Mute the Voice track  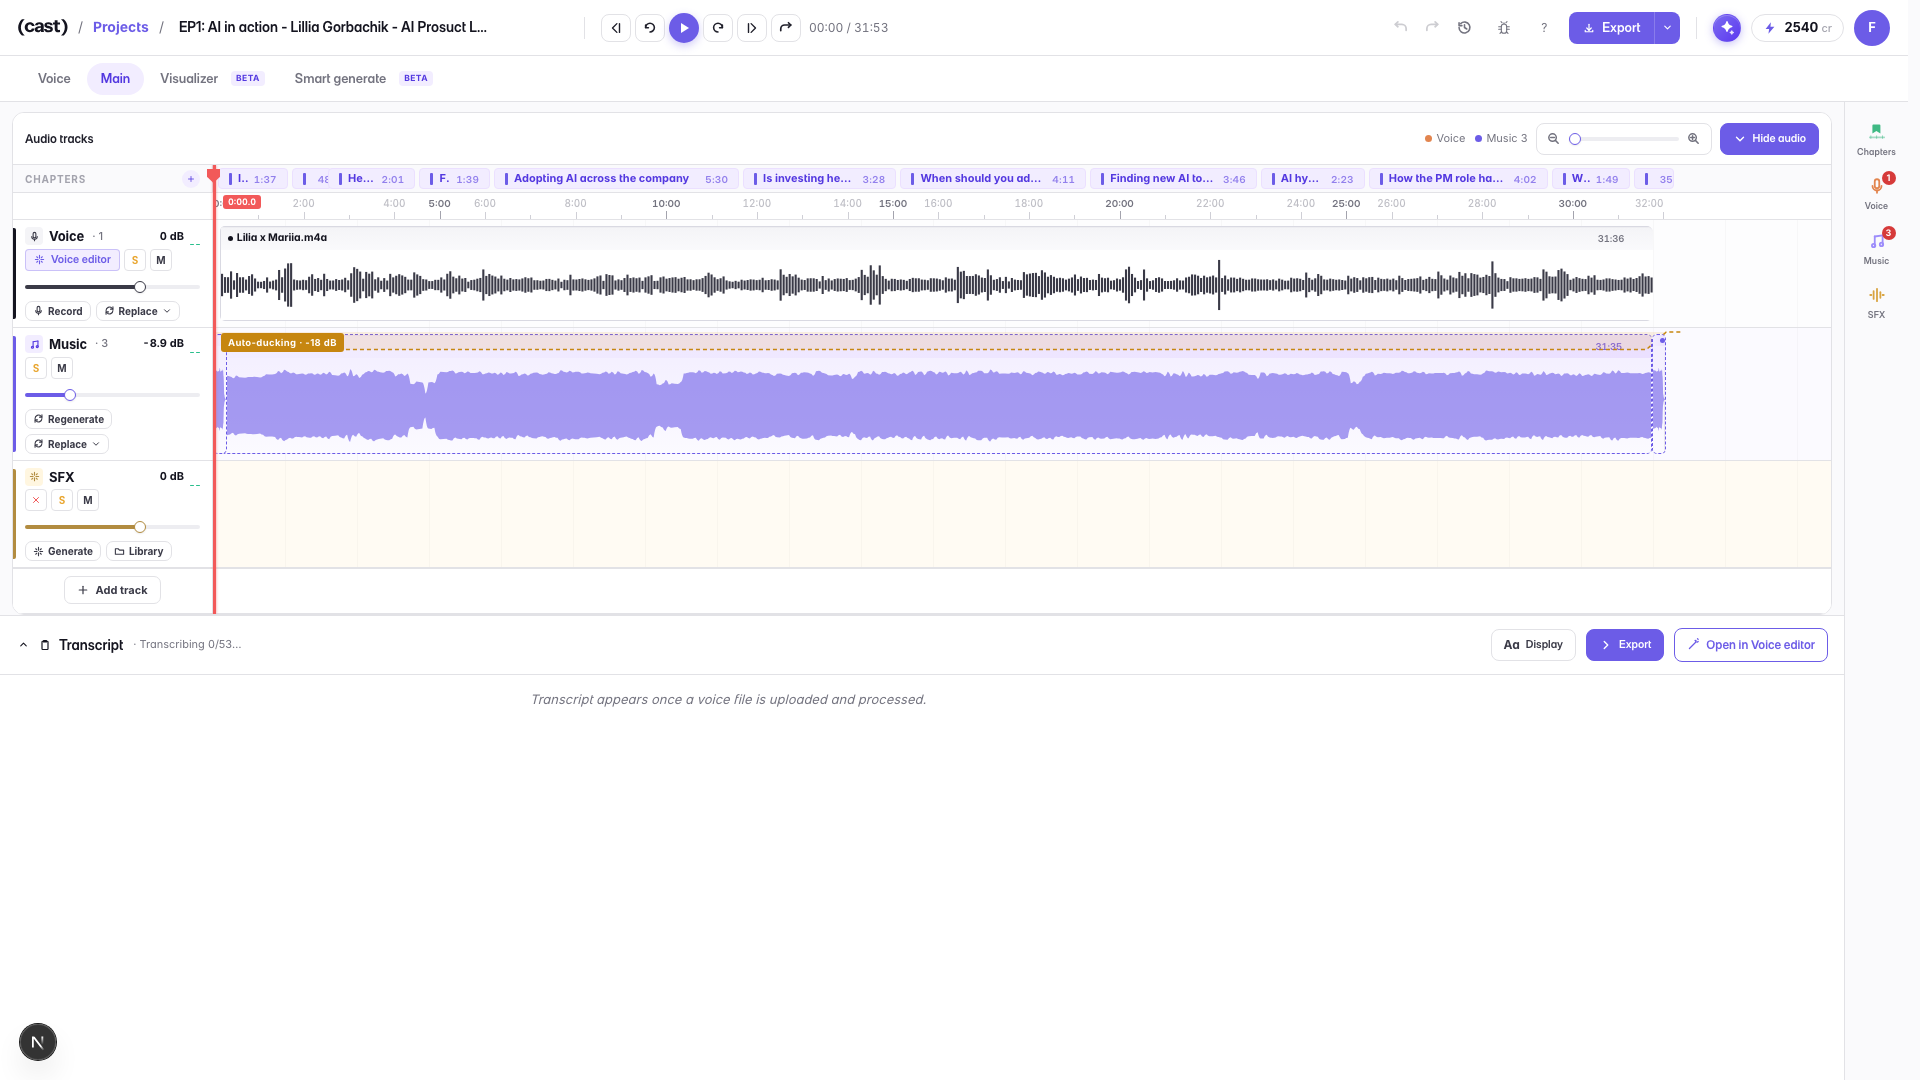click(161, 260)
